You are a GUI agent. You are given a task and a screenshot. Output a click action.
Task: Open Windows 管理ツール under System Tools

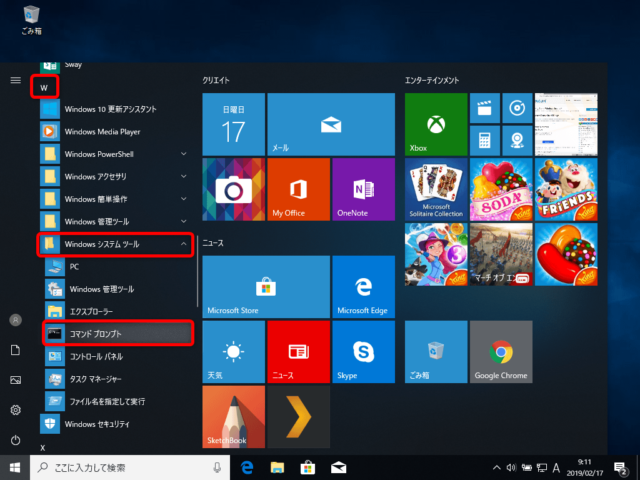[118, 289]
